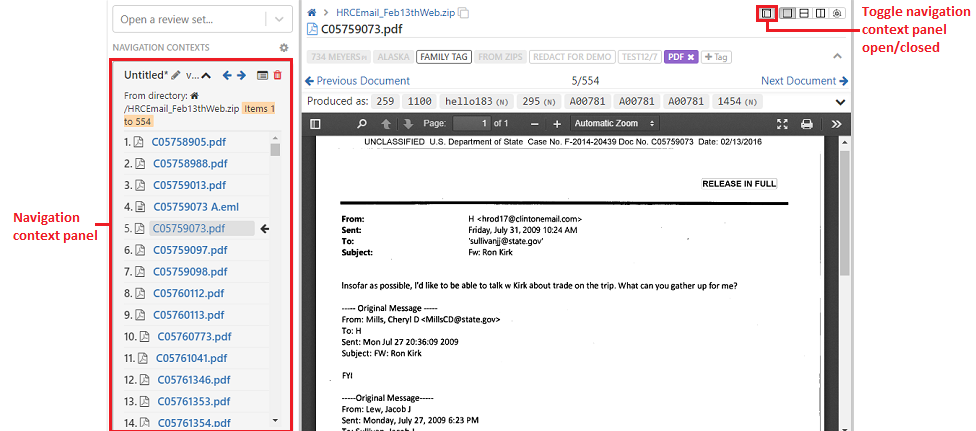The width and height of the screenshot is (976, 431).
Task: Open PDF viewer tools double-chevron menu
Action: point(836,123)
